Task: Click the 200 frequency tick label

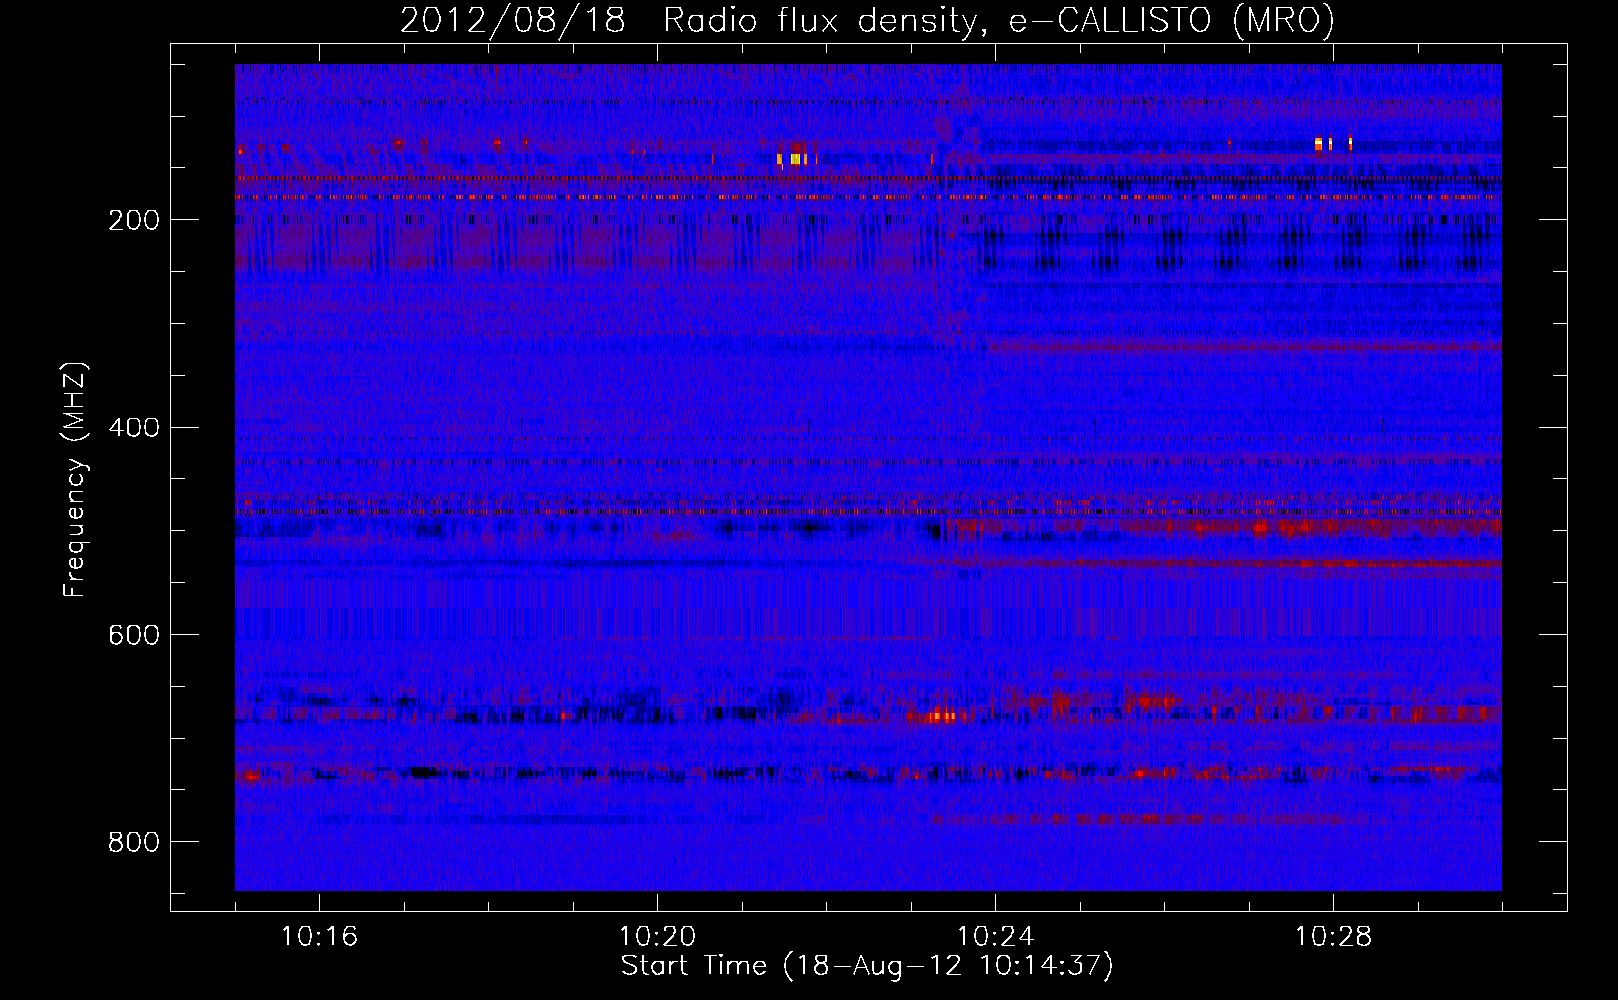Action: (x=134, y=220)
